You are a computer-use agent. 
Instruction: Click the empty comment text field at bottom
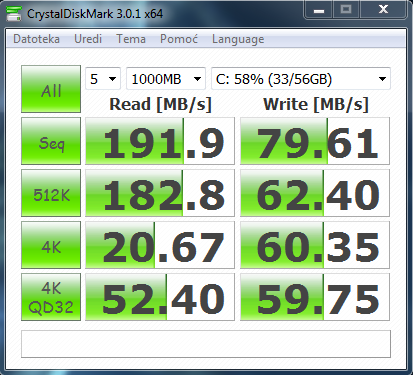[206, 344]
